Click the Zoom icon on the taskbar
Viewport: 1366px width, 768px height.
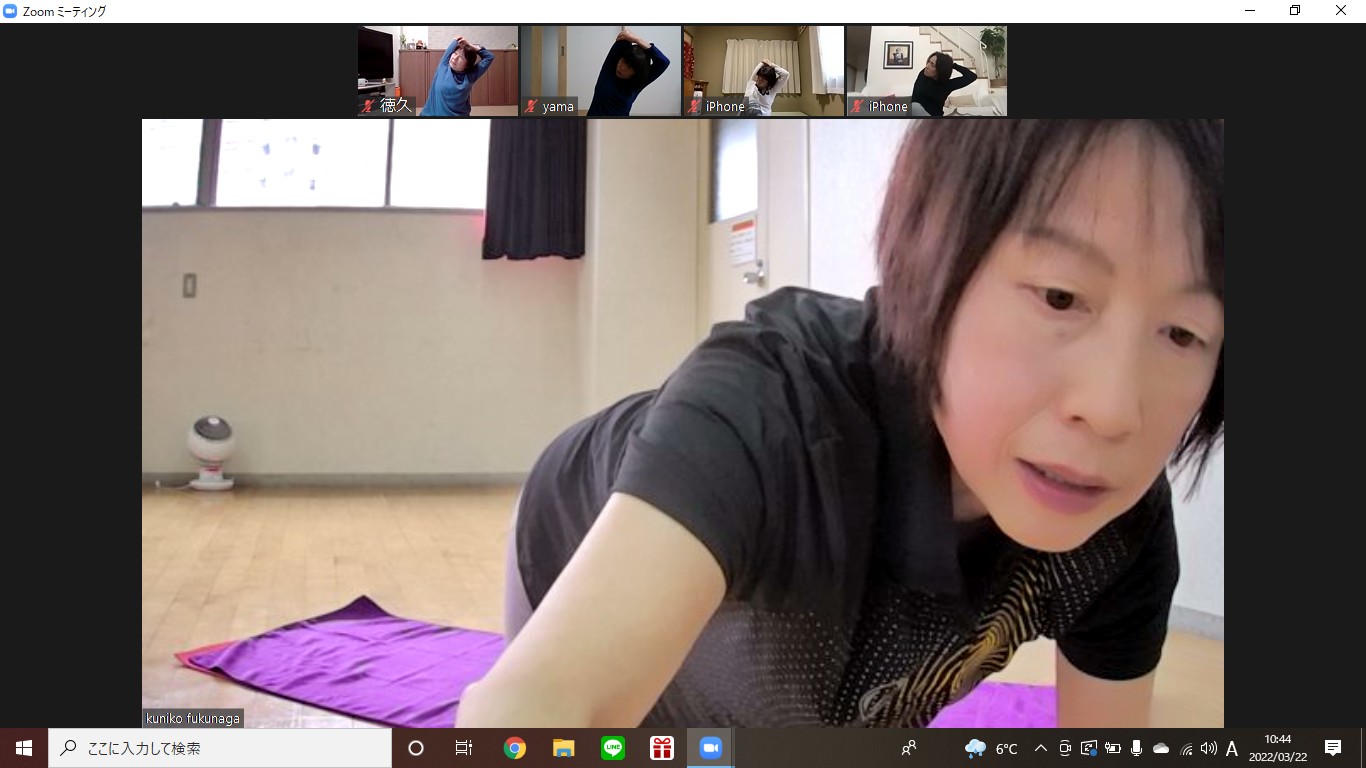[711, 748]
